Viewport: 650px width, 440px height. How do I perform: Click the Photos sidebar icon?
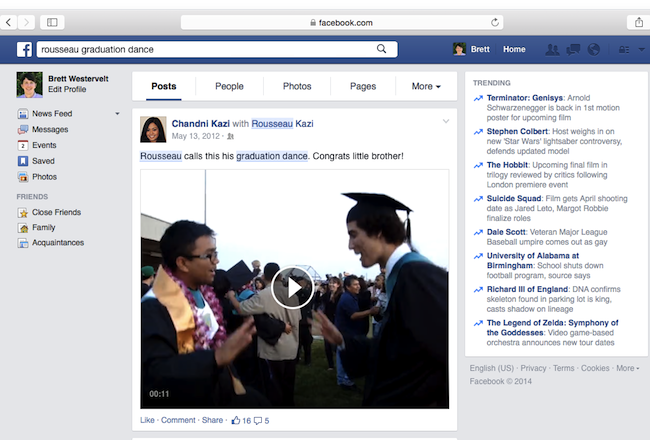coord(23,177)
